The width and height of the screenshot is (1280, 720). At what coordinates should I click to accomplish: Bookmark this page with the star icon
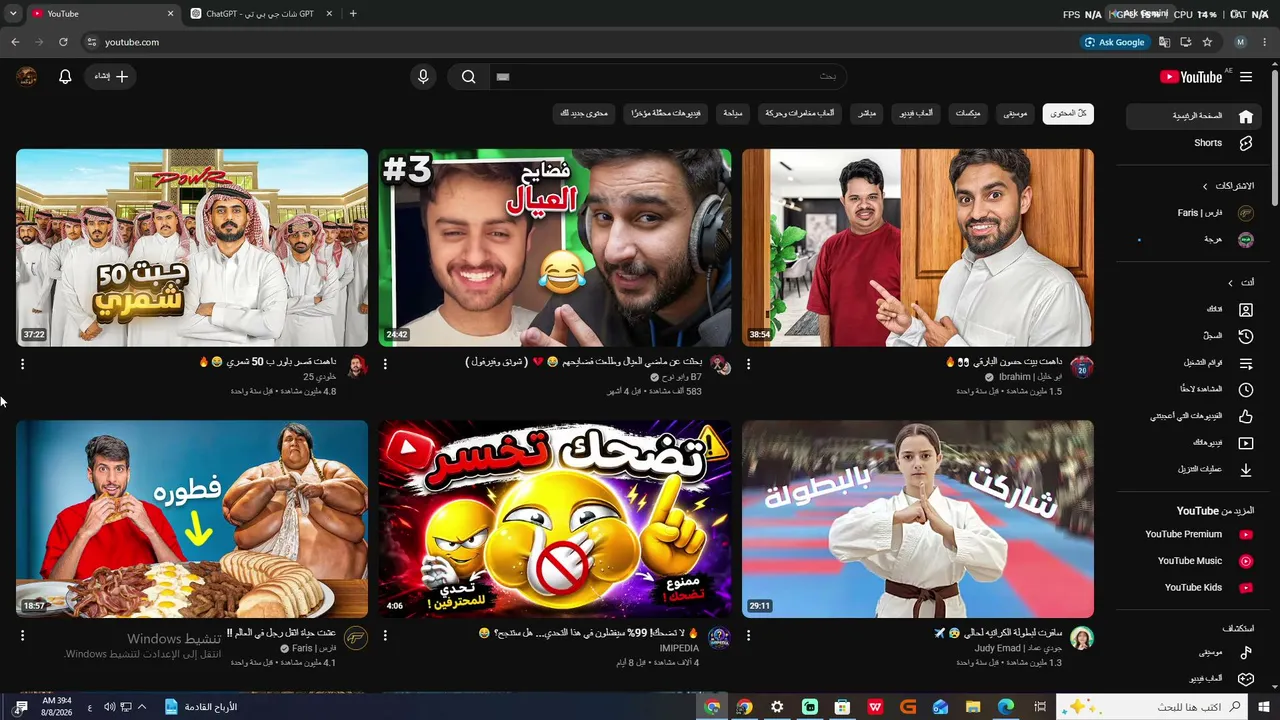1207,42
